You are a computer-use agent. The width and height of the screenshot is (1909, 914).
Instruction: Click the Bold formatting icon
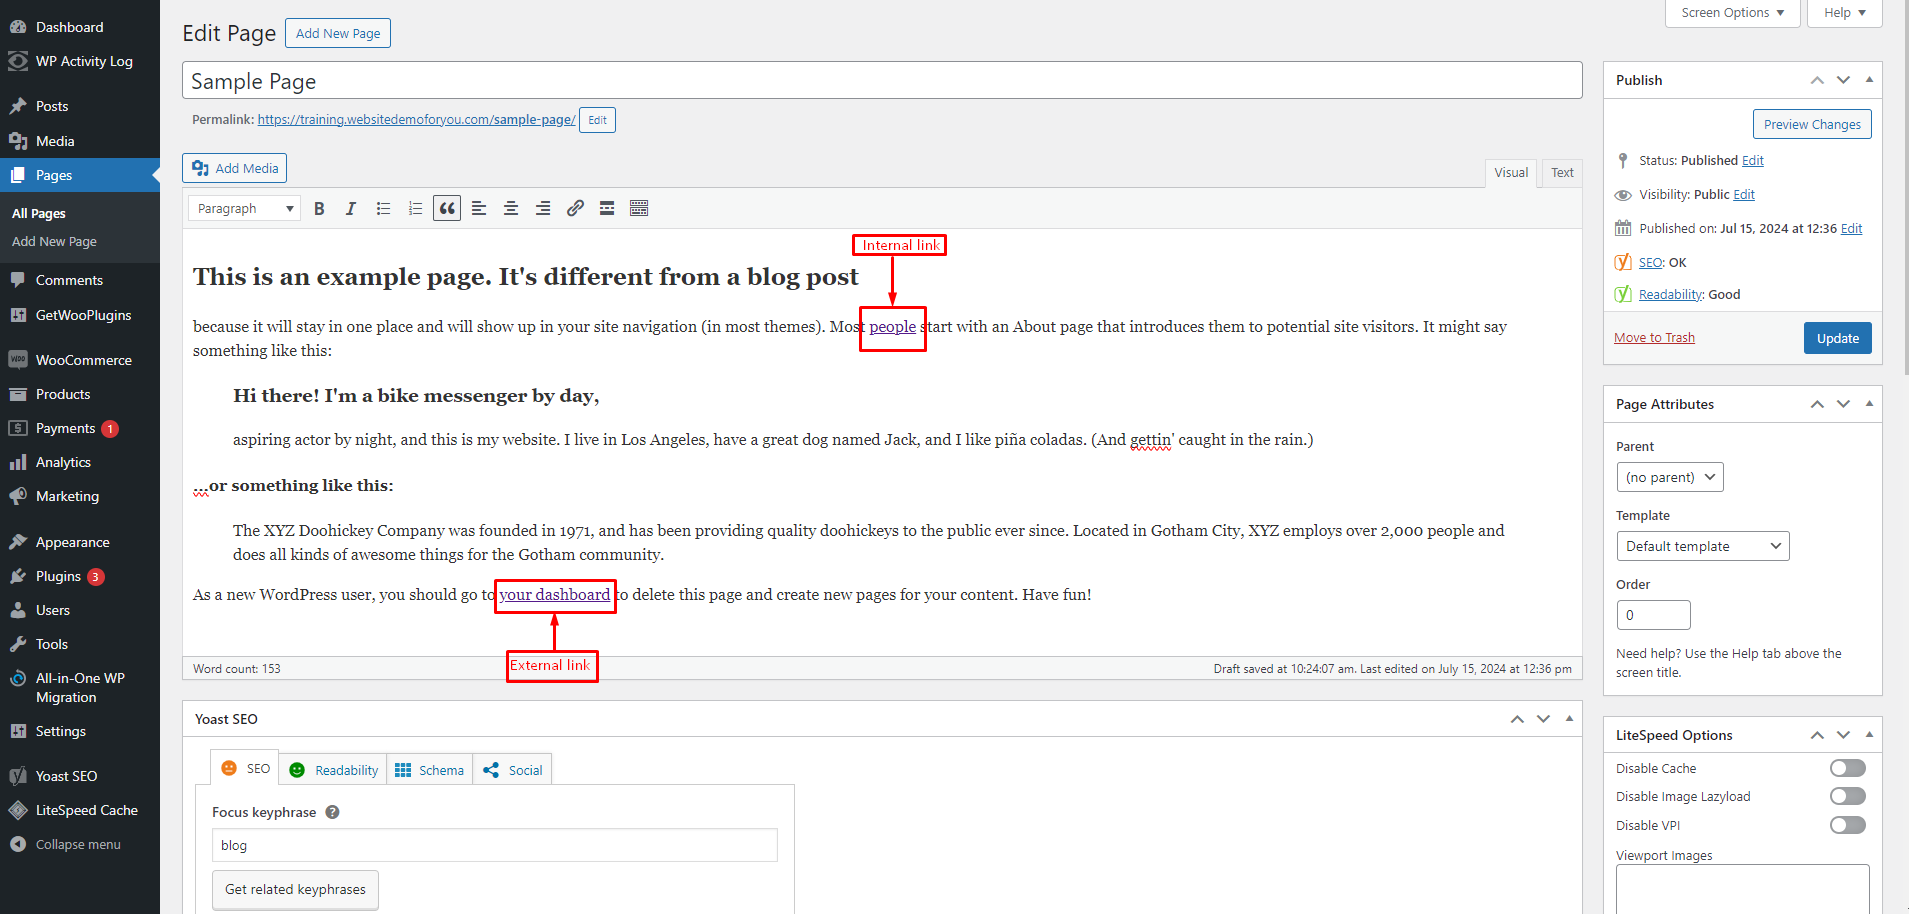coord(319,209)
